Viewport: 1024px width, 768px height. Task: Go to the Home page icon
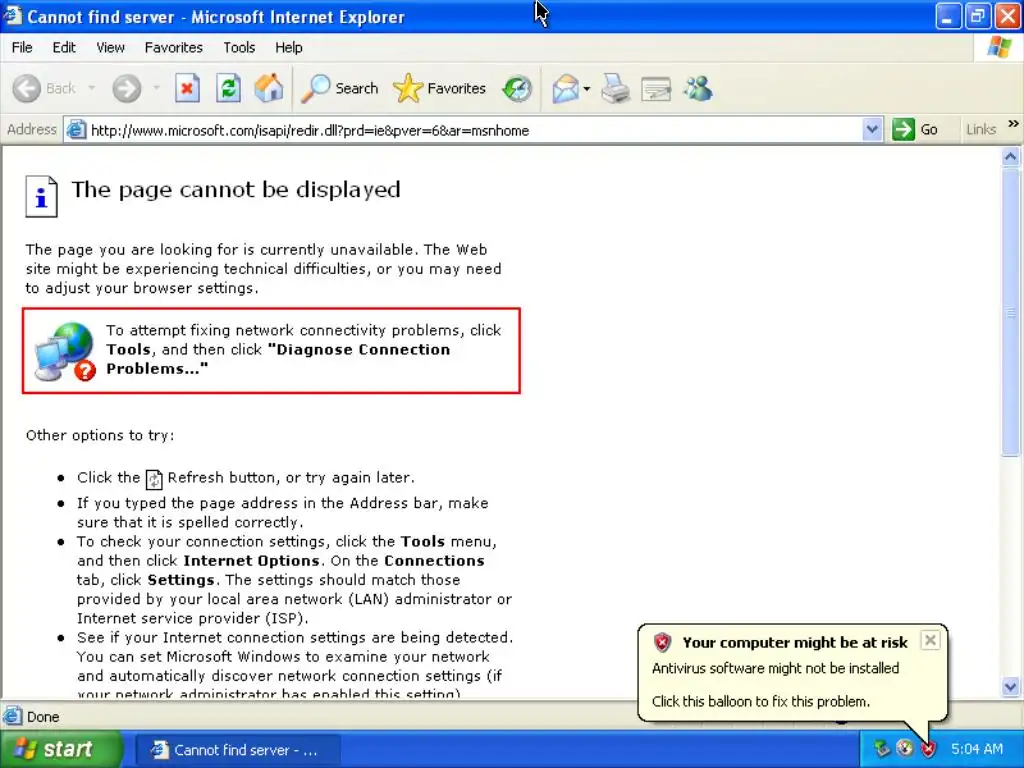[269, 88]
